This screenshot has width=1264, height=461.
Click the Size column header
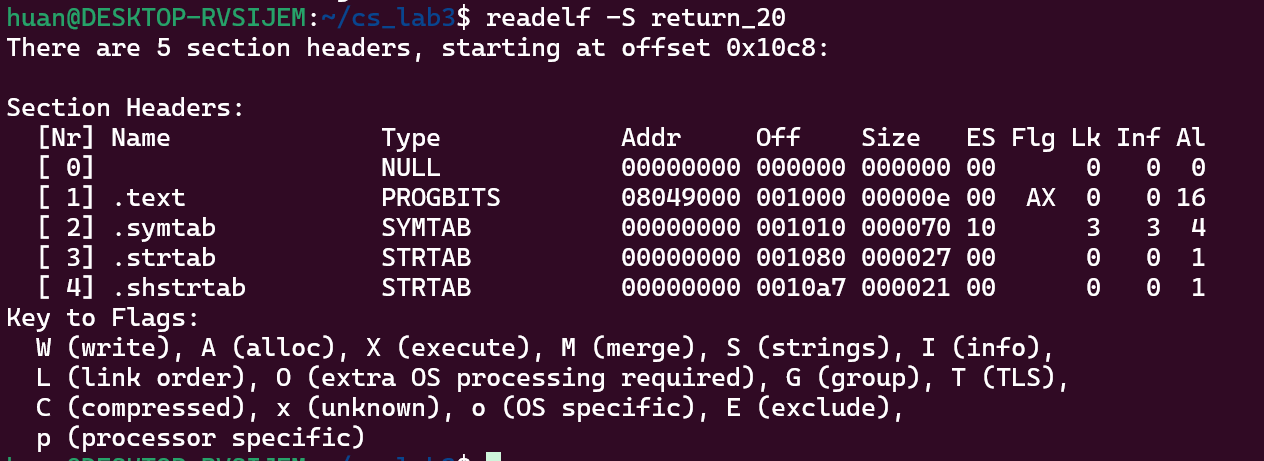[891, 138]
